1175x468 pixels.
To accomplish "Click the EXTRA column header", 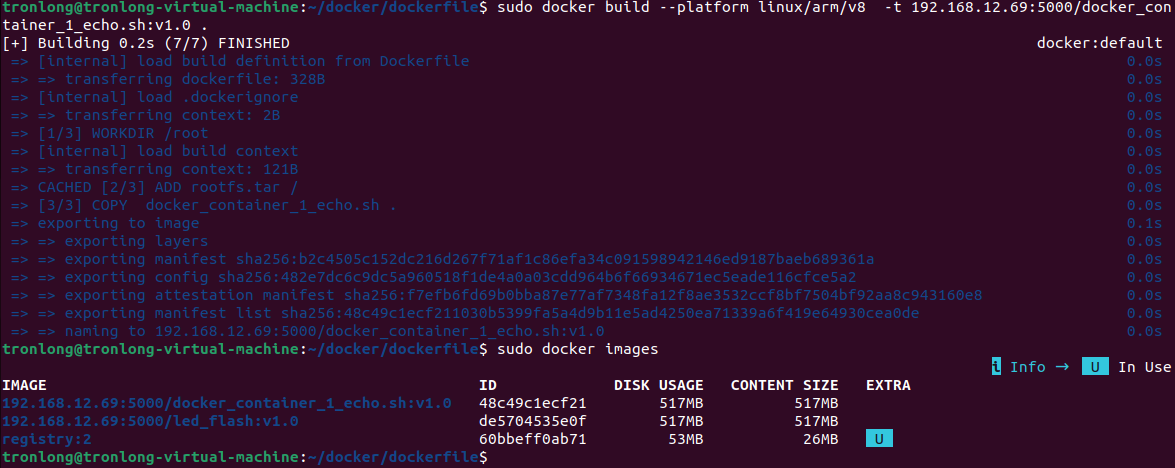I will pos(888,385).
